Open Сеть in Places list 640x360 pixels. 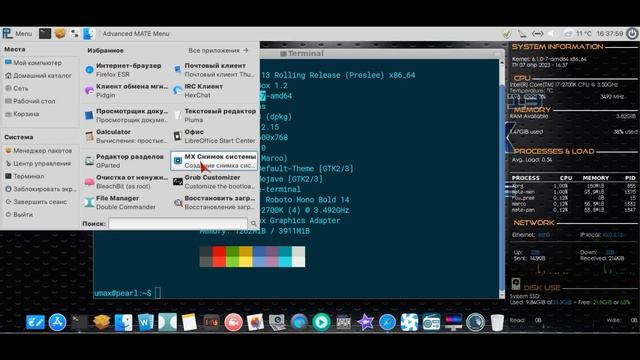16,88
